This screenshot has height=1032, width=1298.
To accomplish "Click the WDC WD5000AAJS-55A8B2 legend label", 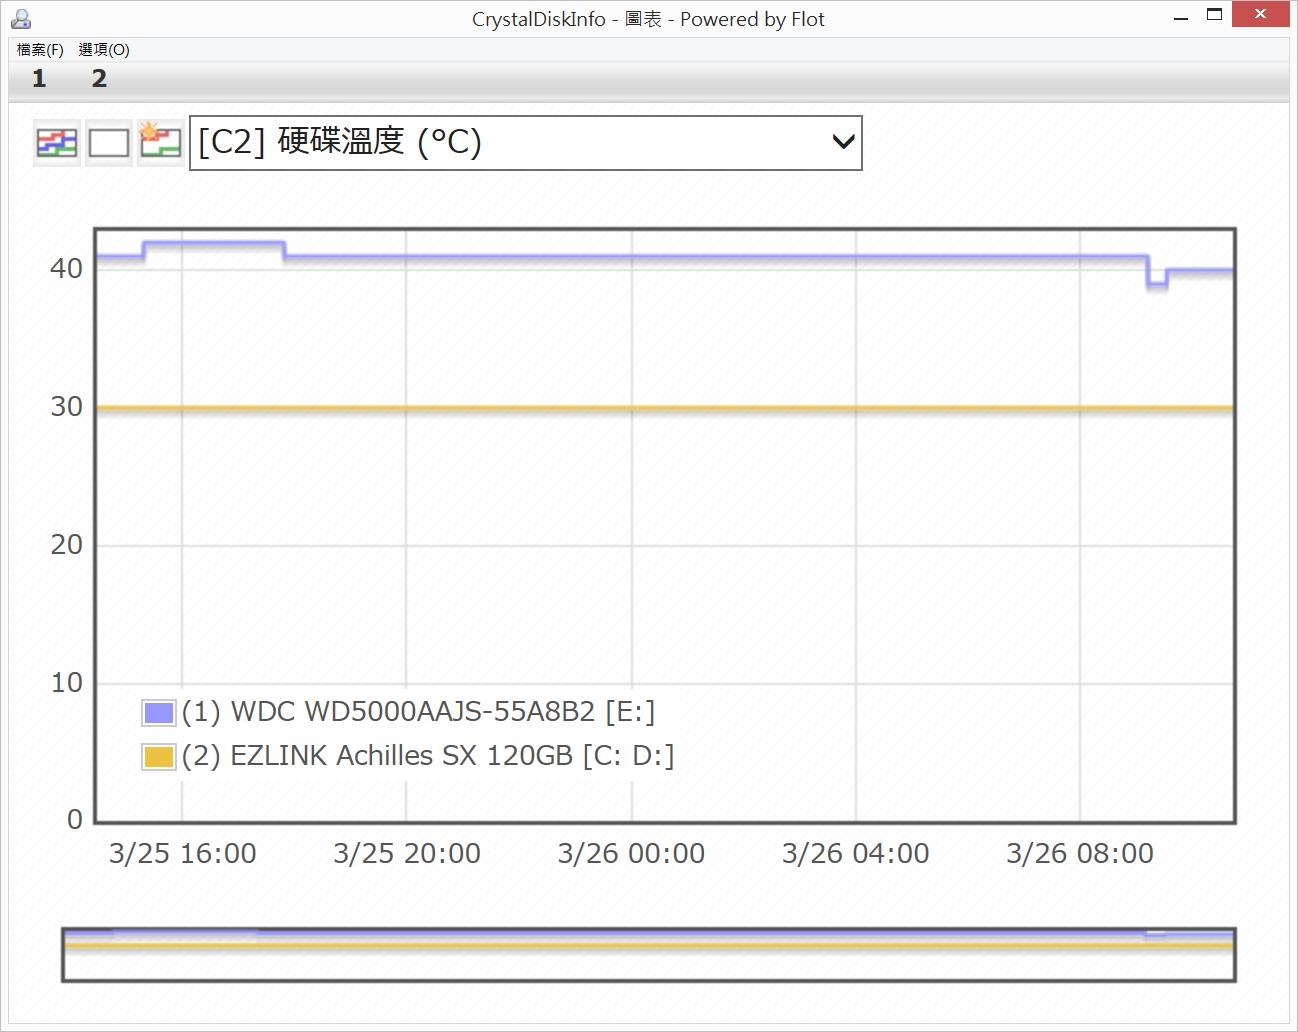I will coord(419,712).
